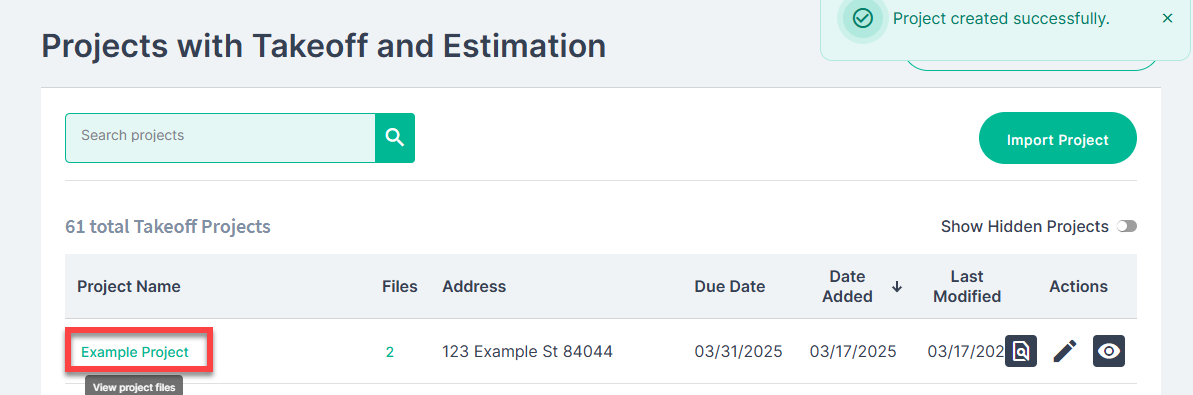Open the view files icon for Example Project

[1021, 351]
